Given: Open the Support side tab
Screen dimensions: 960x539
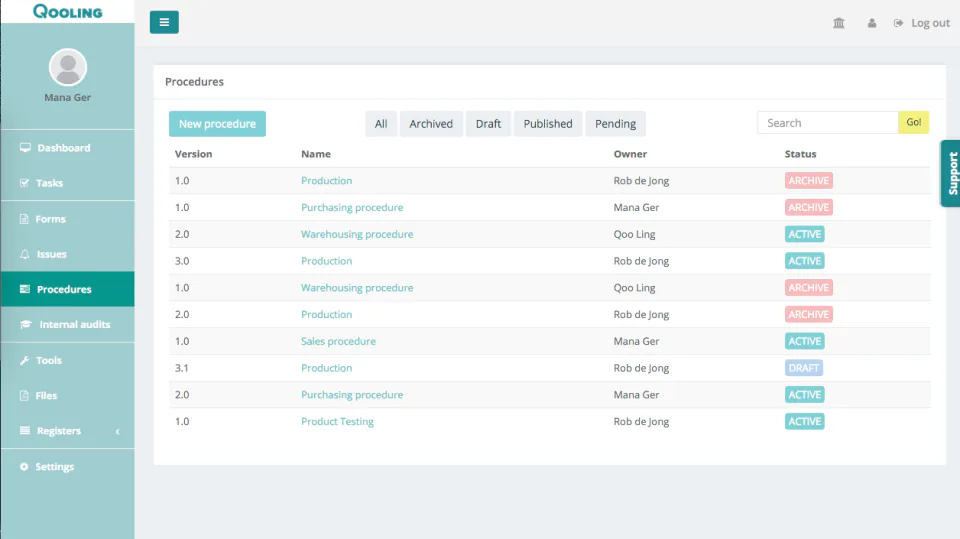Looking at the screenshot, I should [951, 173].
